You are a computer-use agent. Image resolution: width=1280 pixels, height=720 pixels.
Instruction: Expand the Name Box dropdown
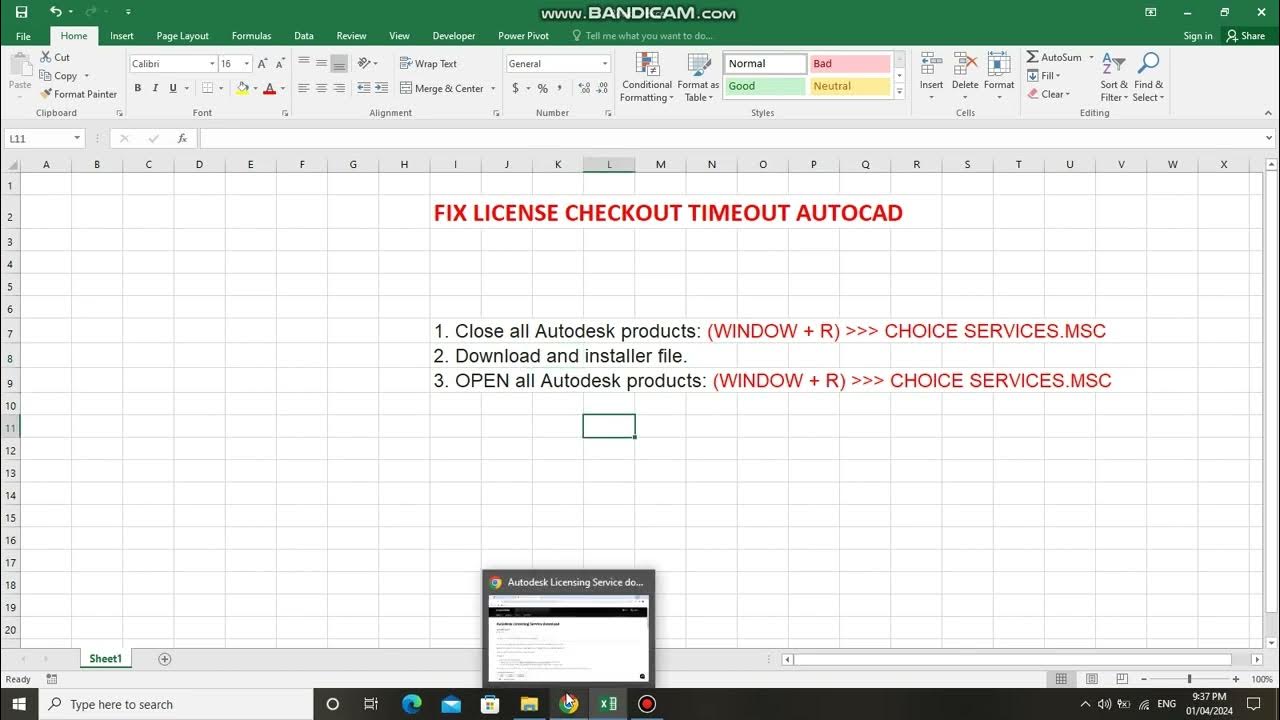pos(77,138)
